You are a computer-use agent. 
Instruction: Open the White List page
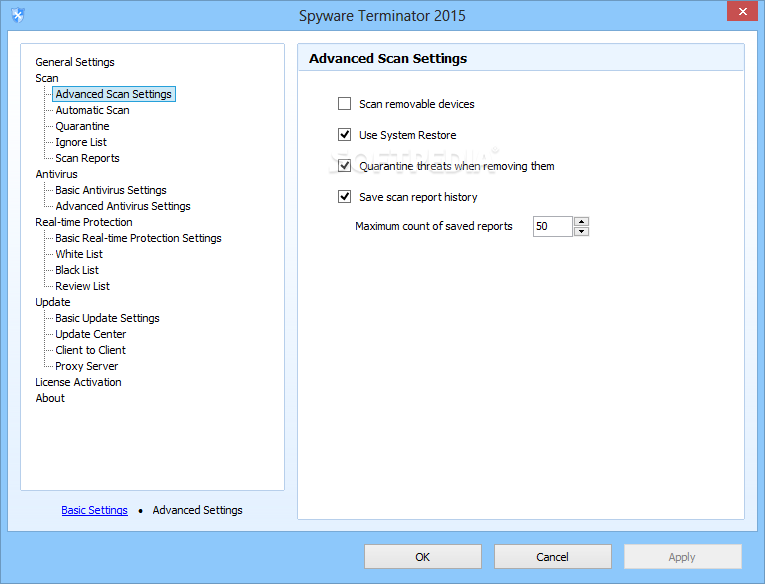pyautogui.click(x=79, y=254)
